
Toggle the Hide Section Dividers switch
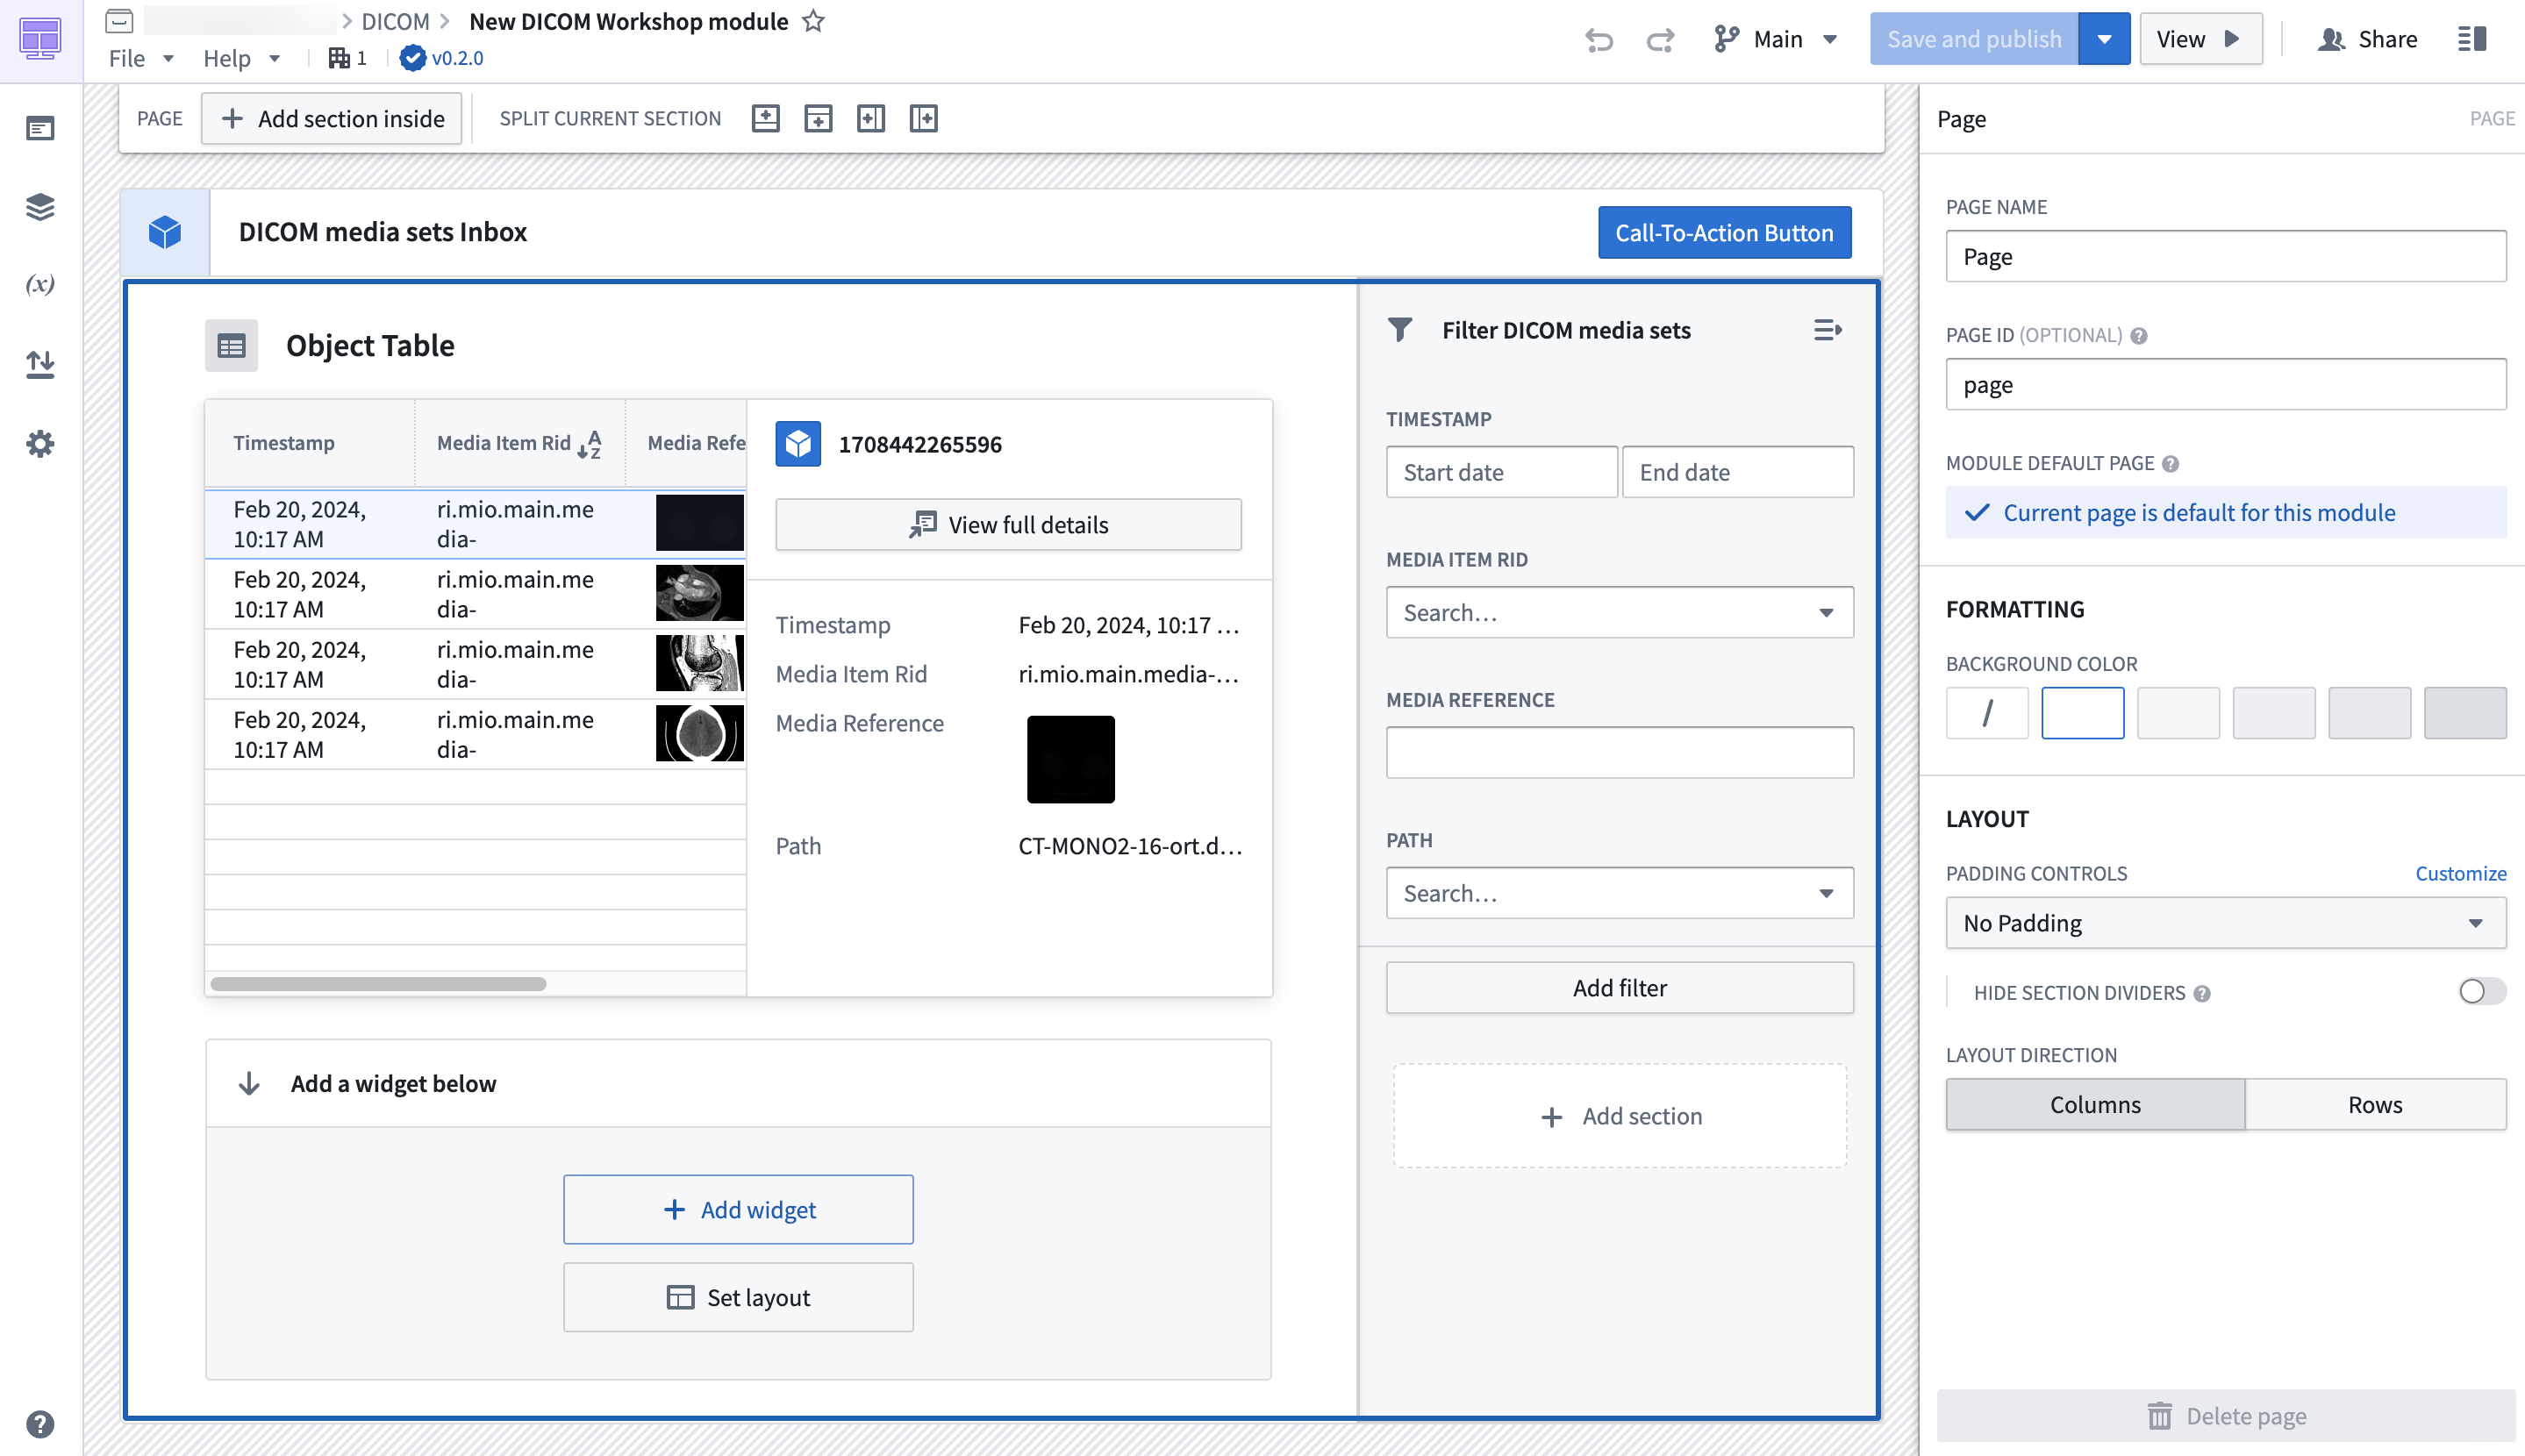[x=2477, y=991]
